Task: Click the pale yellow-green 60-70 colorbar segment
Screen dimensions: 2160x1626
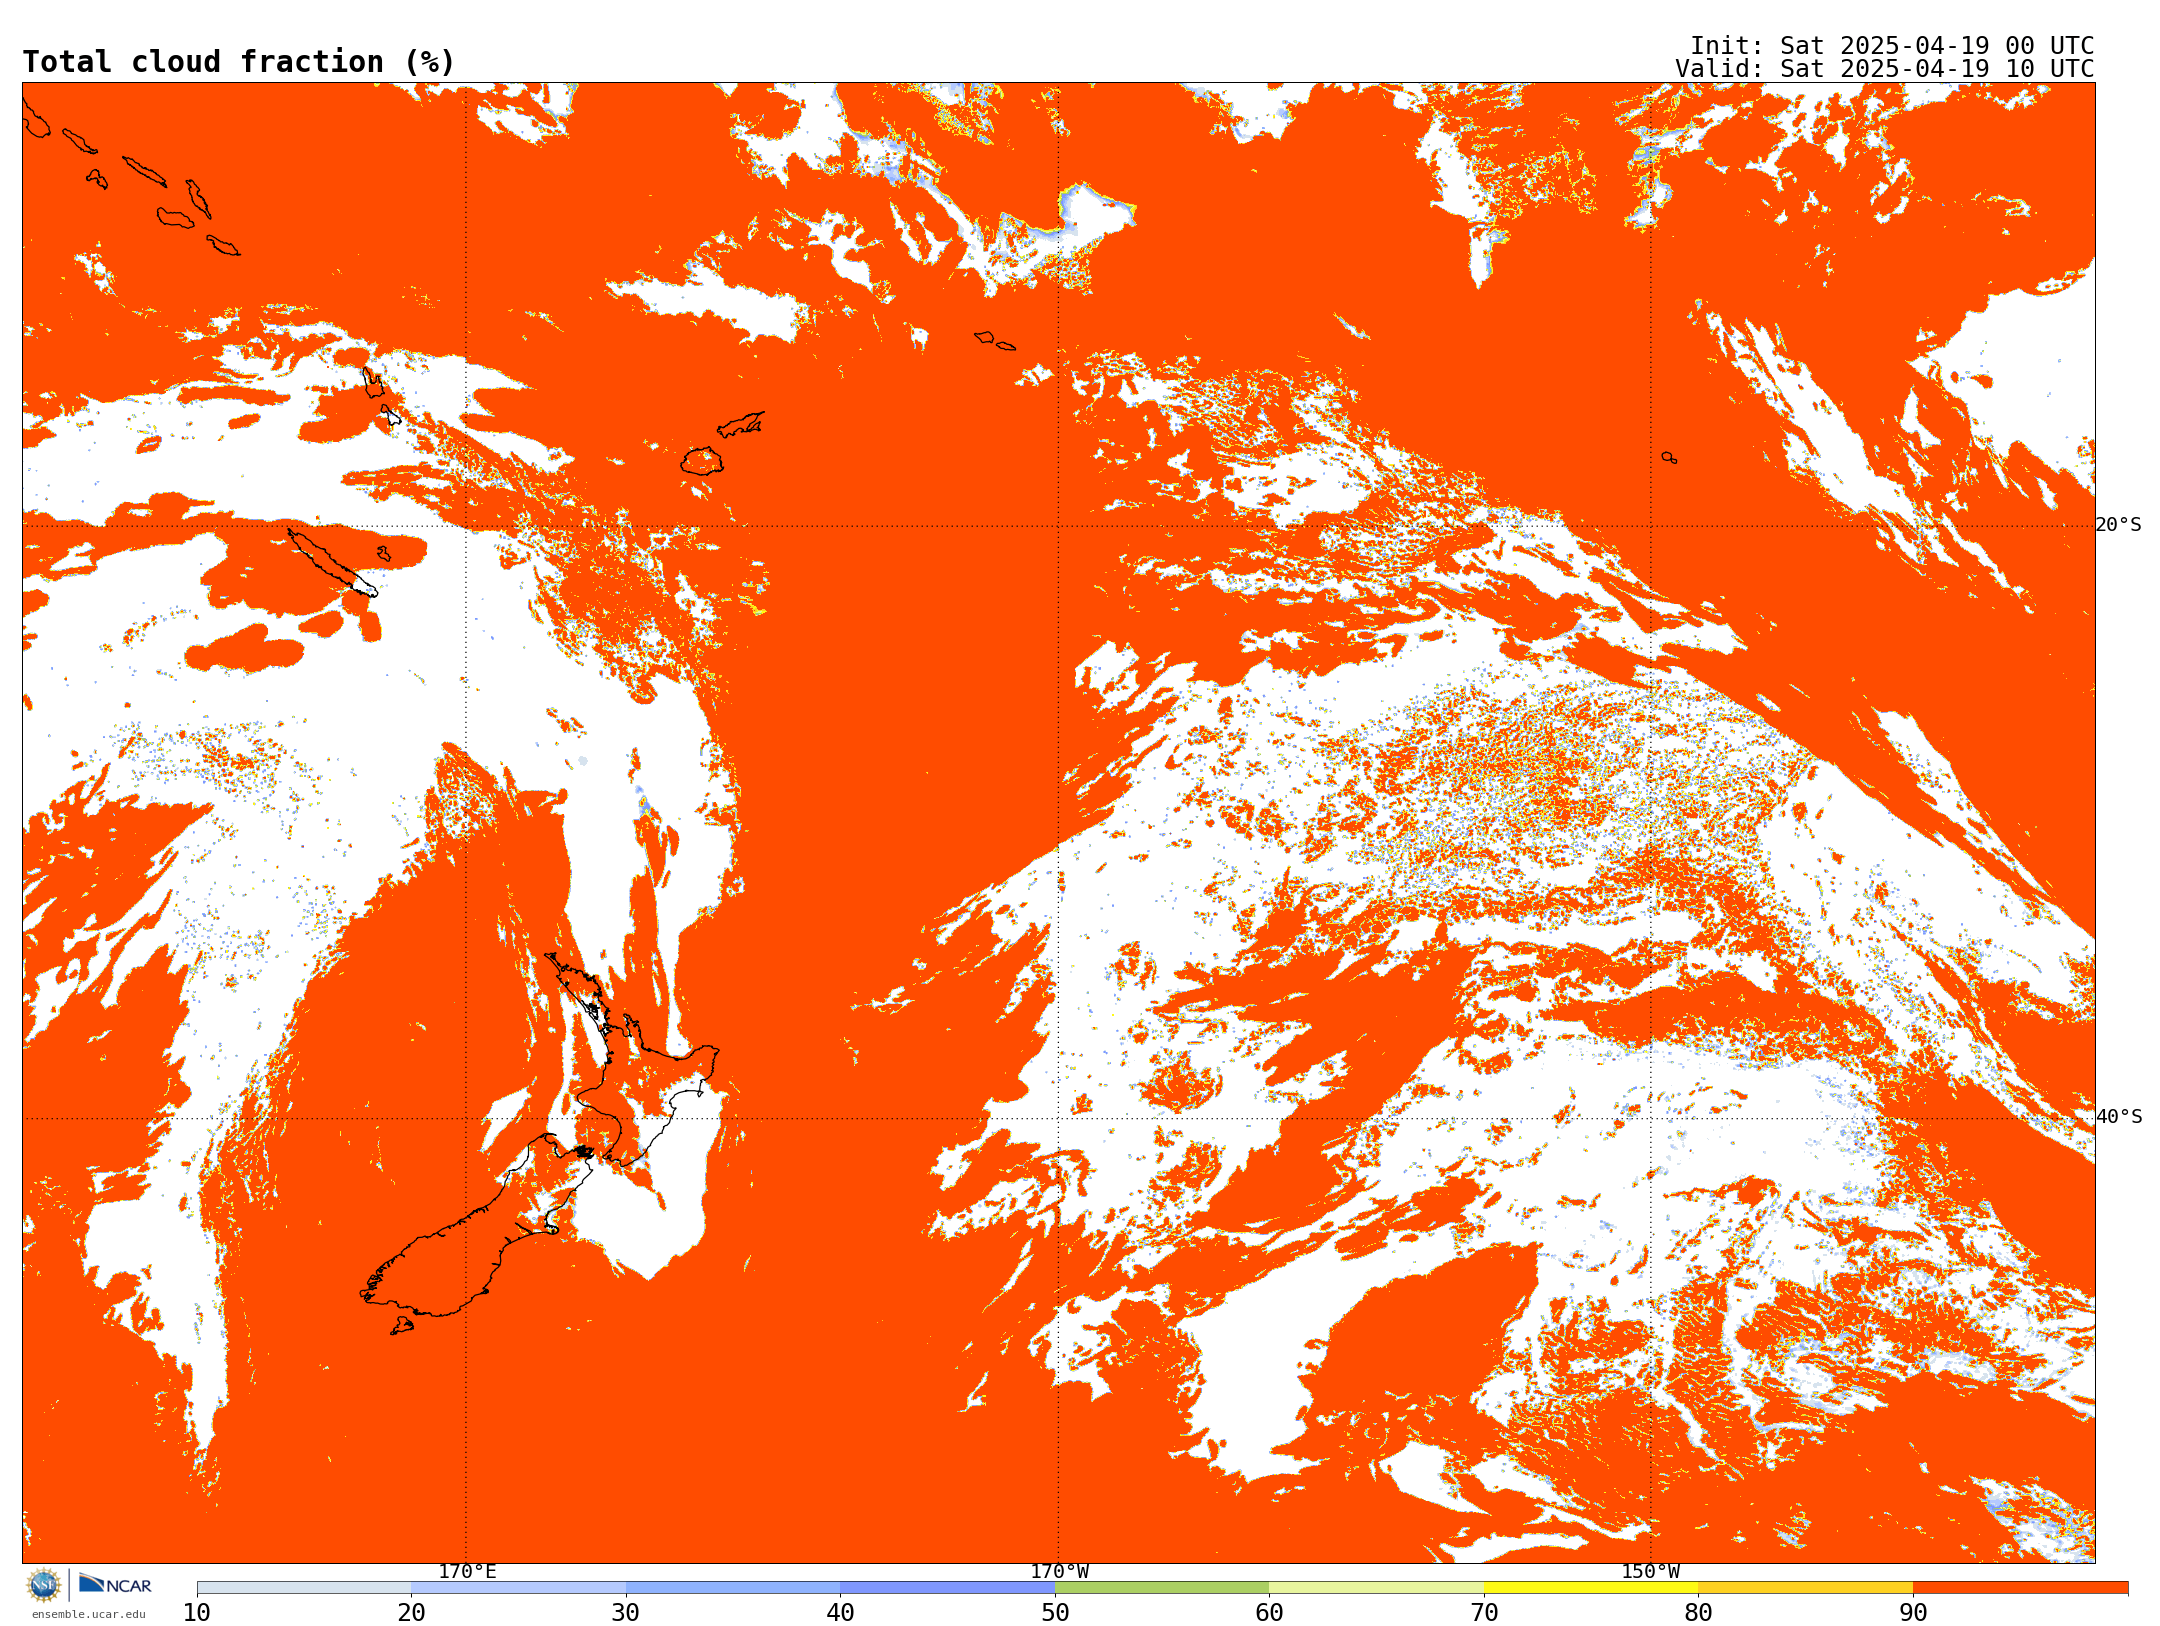Action: 1376,1588
